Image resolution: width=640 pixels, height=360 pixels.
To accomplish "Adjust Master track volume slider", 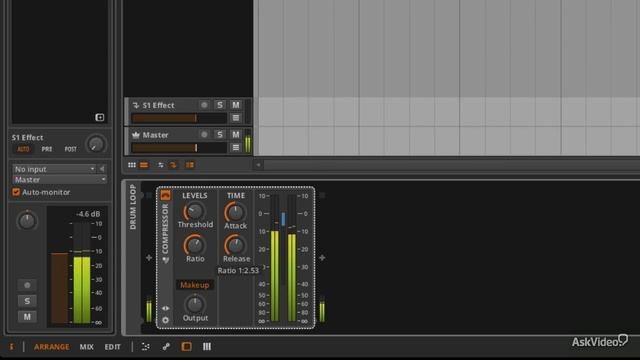I will click(x=179, y=147).
